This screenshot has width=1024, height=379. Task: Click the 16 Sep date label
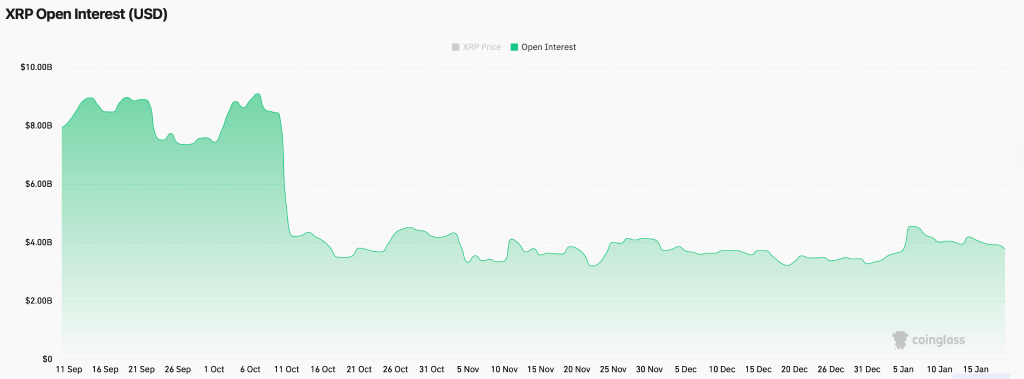pyautogui.click(x=106, y=370)
